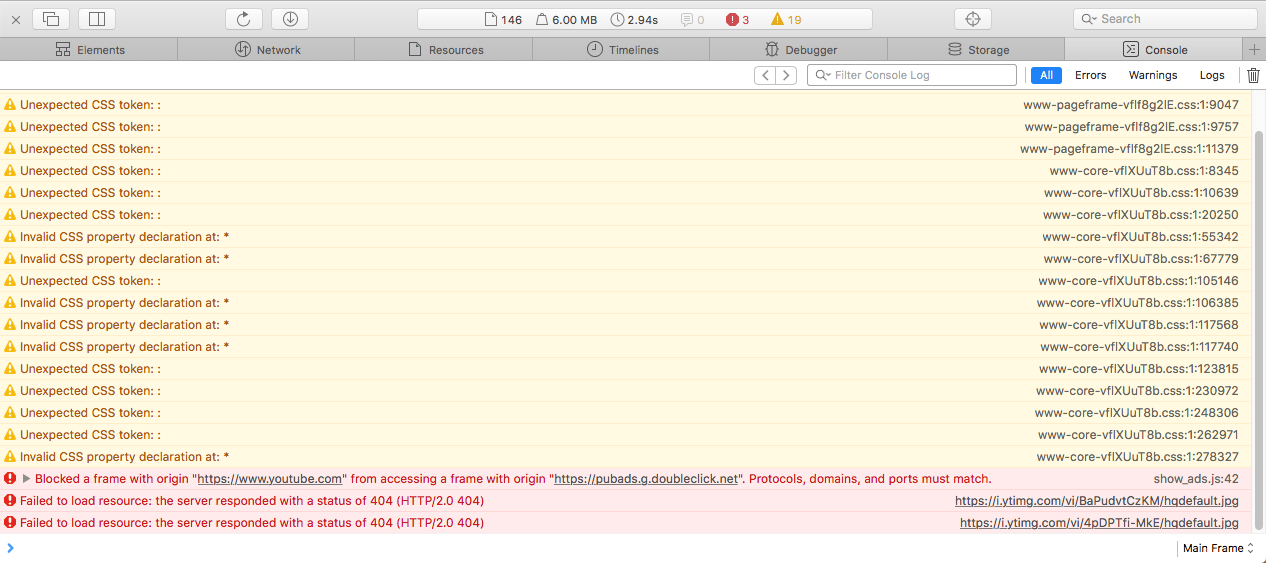This screenshot has height=563, width=1266.
Task: Click the console prompt input line
Action: click(590, 548)
